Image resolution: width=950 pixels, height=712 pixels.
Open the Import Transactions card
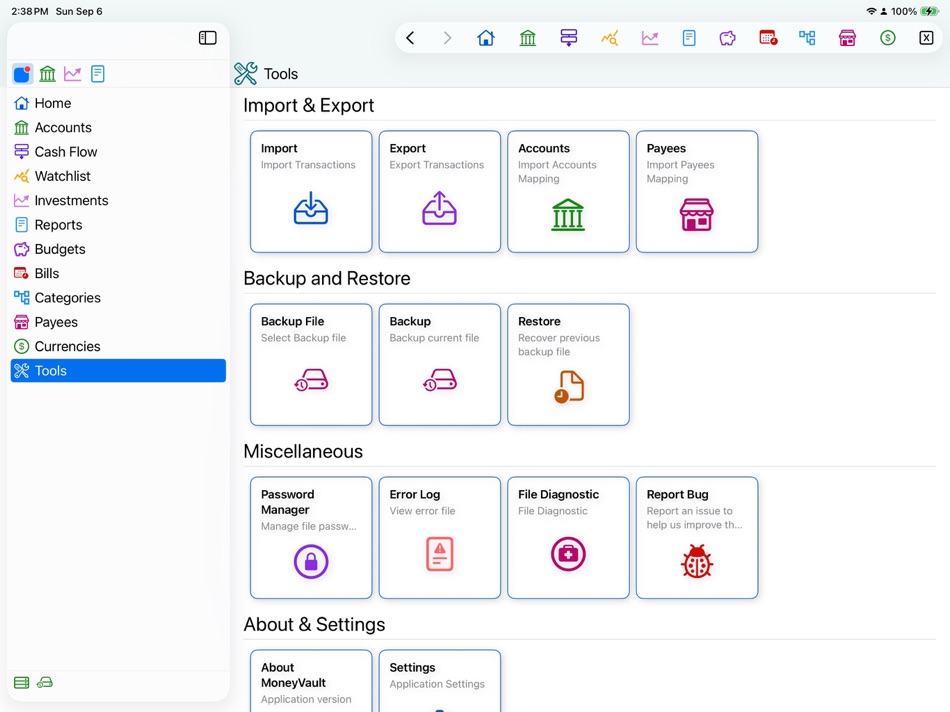pos(311,191)
